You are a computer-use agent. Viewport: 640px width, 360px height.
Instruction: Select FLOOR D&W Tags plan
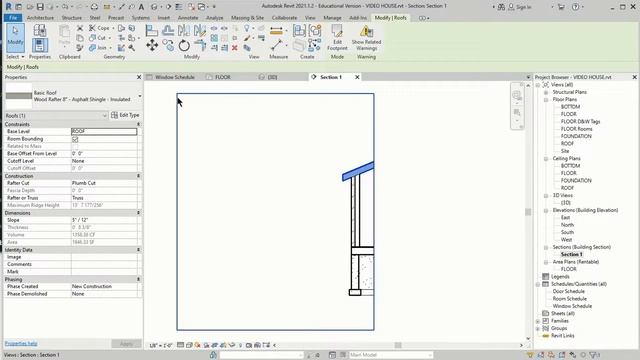coord(580,122)
